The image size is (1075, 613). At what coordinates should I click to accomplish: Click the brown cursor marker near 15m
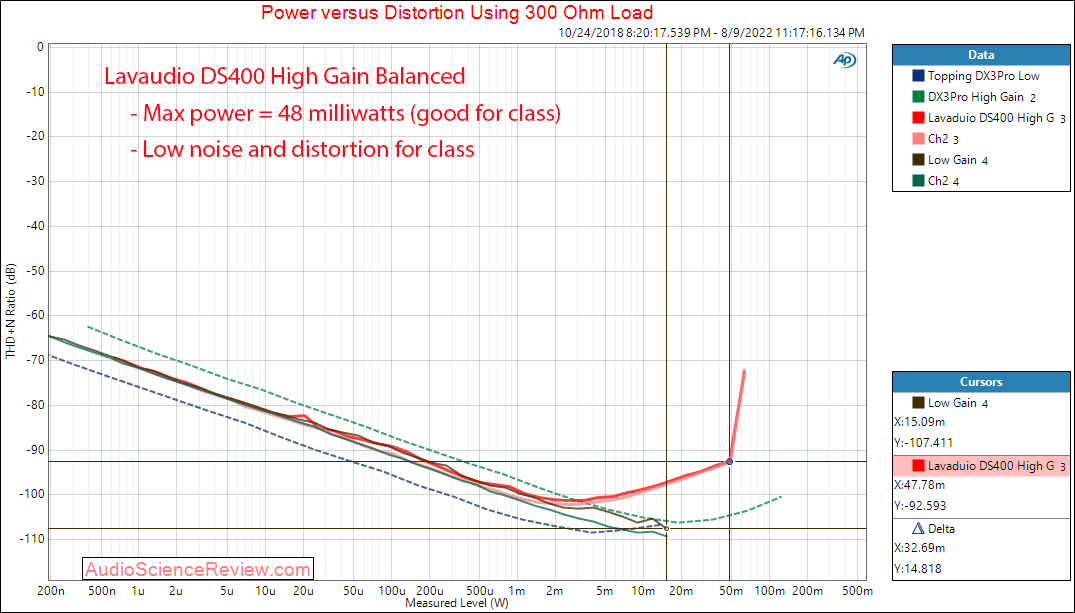[x=666, y=529]
